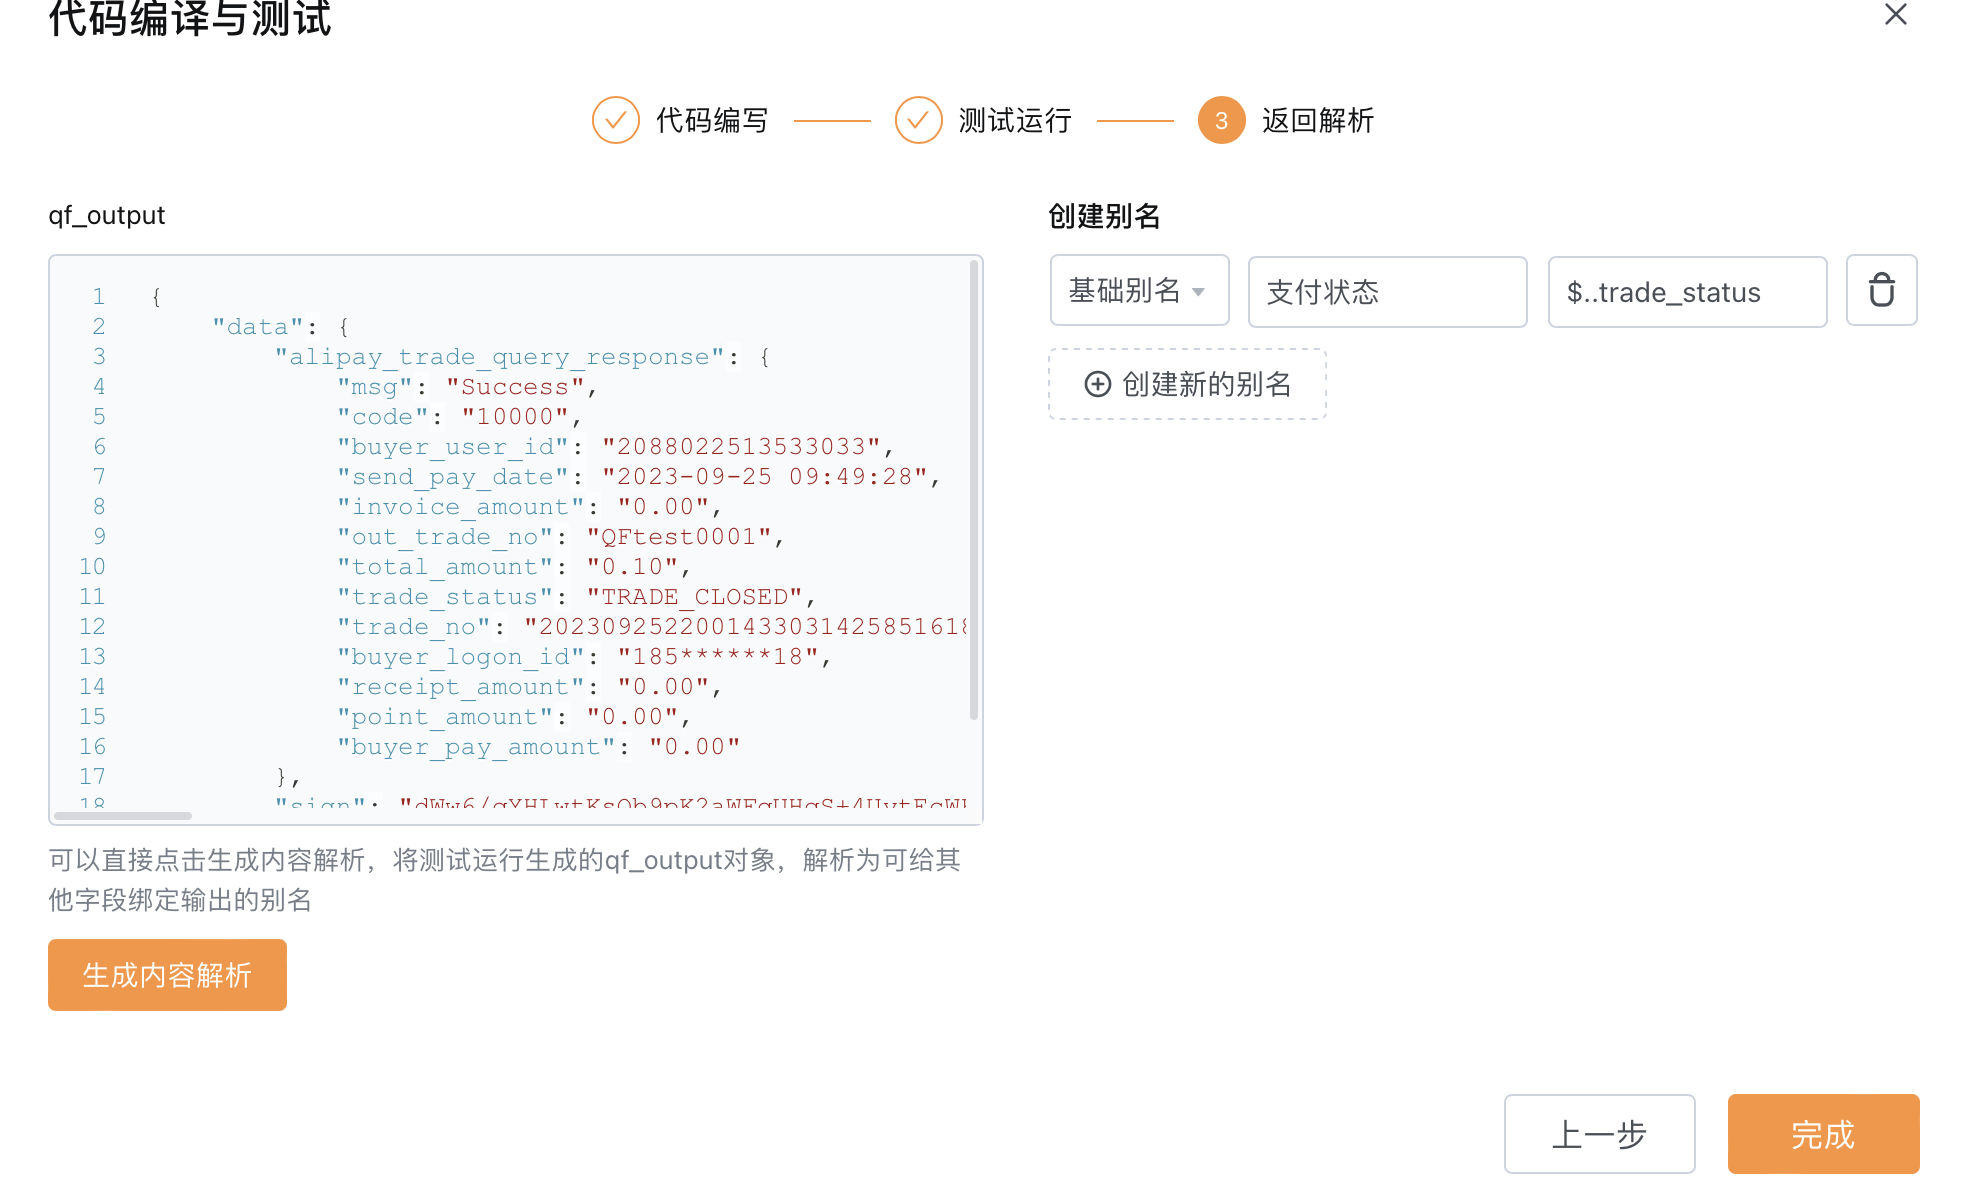Image resolution: width=1974 pixels, height=1182 pixels.
Task: Click the plus icon for new alias
Action: pyautogui.click(x=1098, y=384)
